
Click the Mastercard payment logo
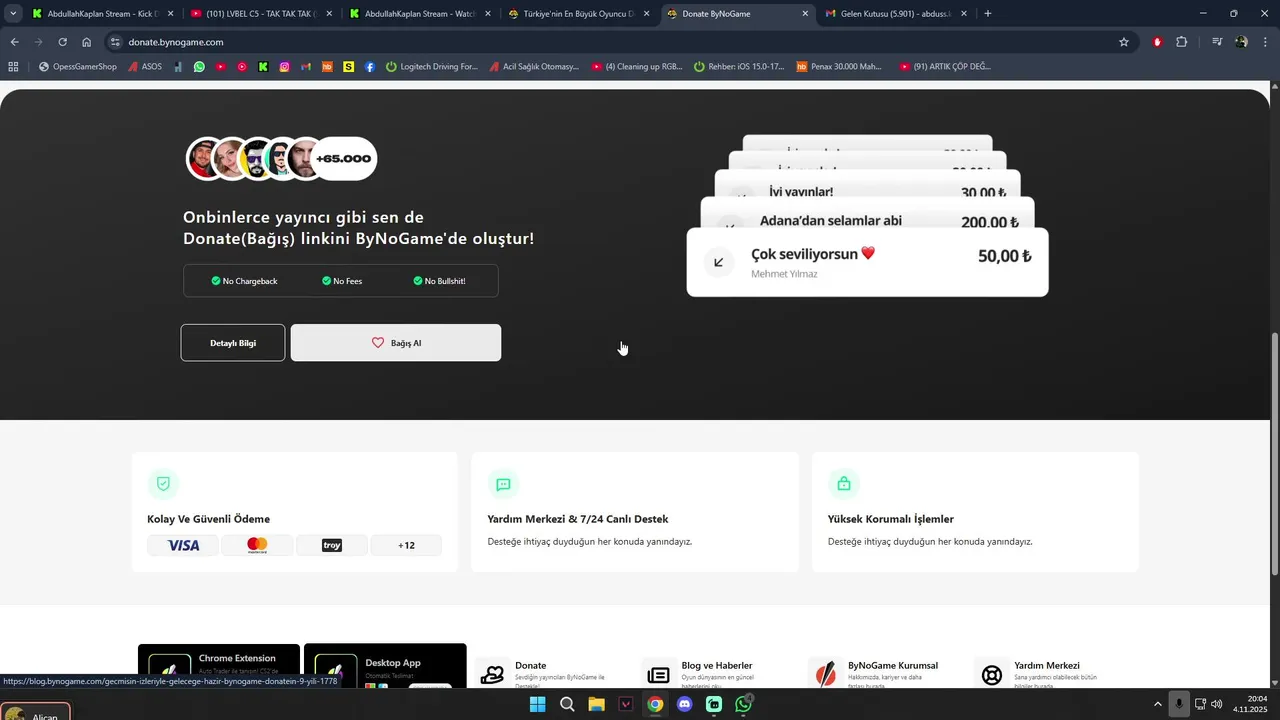257,545
